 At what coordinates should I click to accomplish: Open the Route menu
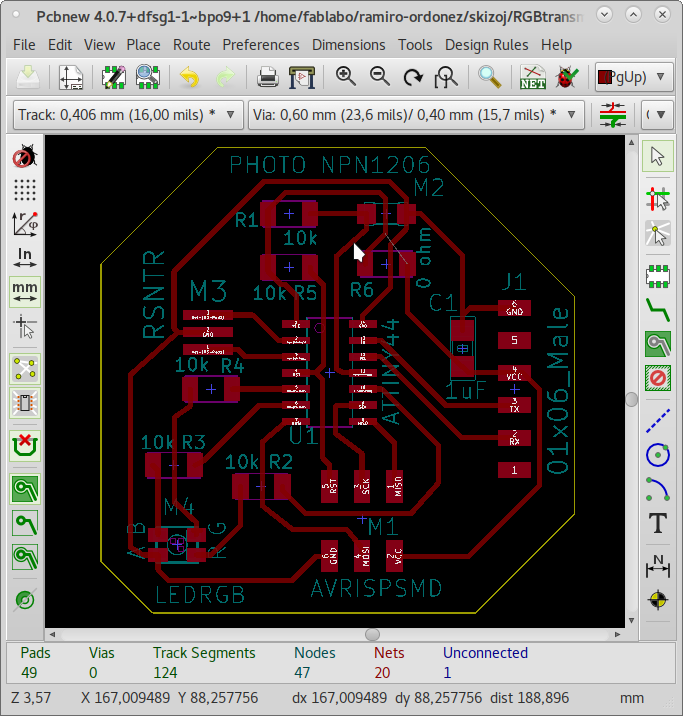pos(191,45)
